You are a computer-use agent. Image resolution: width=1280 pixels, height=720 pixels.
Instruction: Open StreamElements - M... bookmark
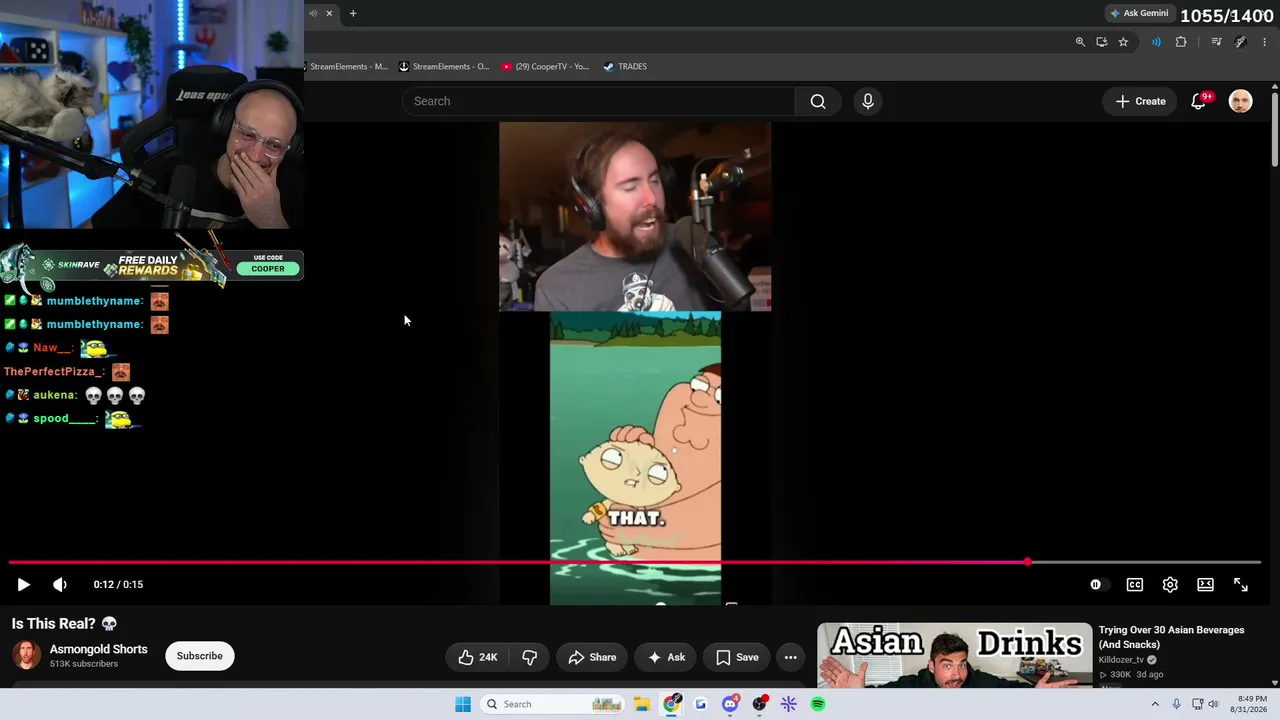click(x=346, y=67)
